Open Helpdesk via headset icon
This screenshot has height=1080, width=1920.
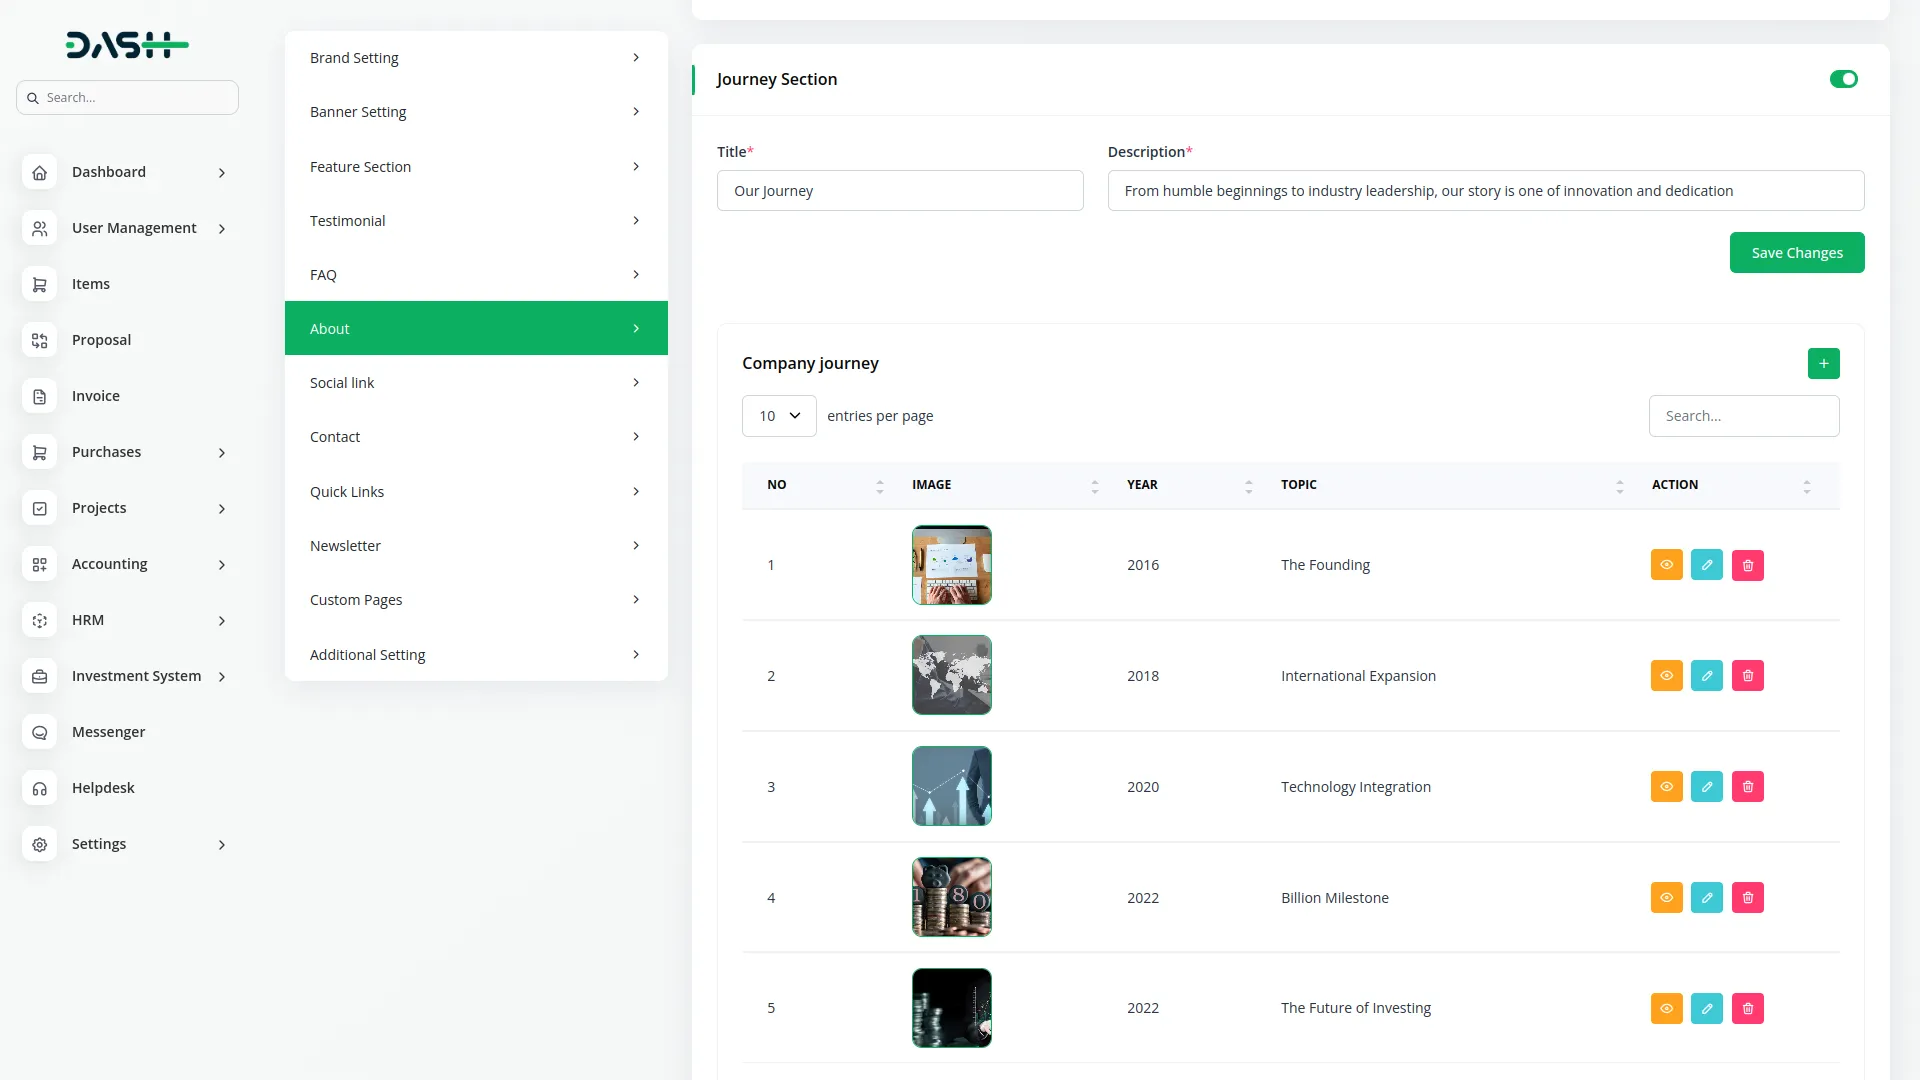pyautogui.click(x=40, y=788)
